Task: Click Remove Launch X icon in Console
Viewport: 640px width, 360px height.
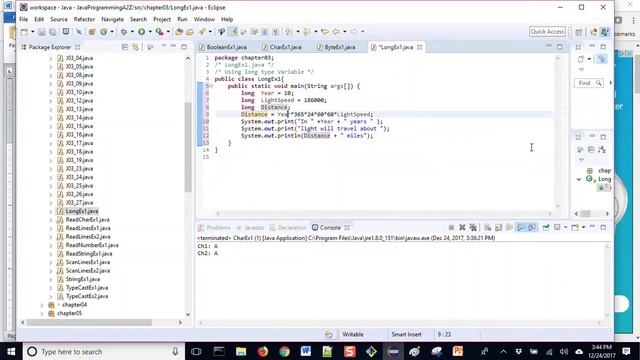Action: (x=462, y=227)
